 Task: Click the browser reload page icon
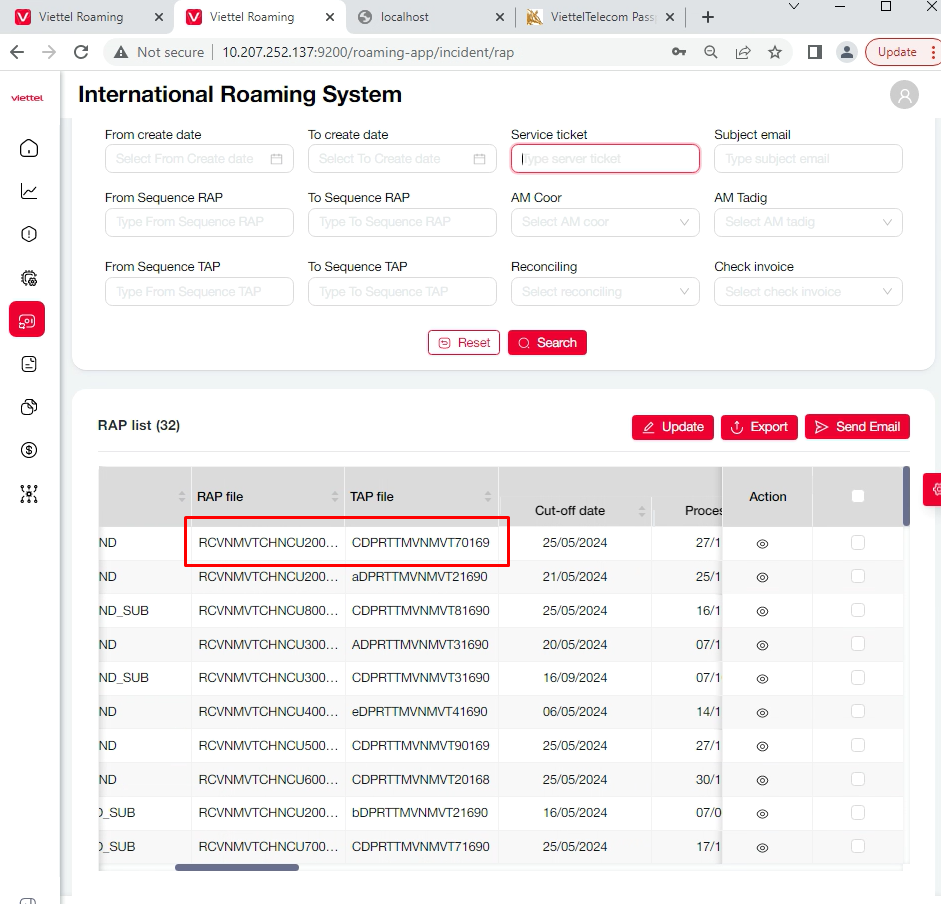coord(82,52)
